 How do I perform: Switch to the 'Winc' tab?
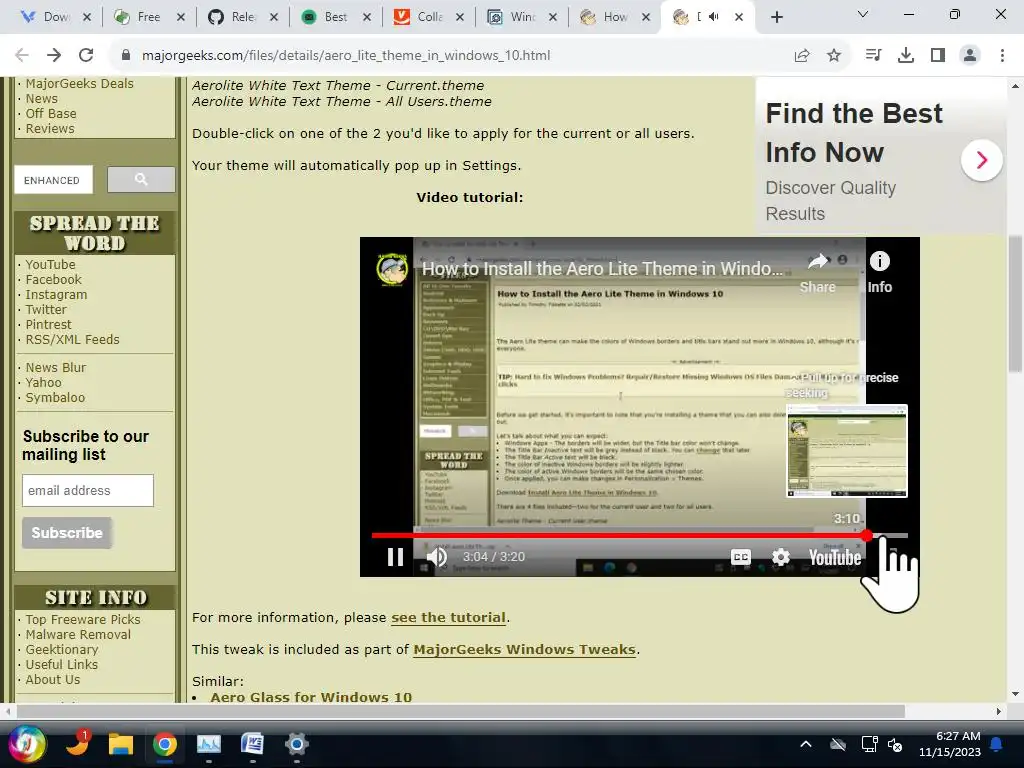point(522,17)
